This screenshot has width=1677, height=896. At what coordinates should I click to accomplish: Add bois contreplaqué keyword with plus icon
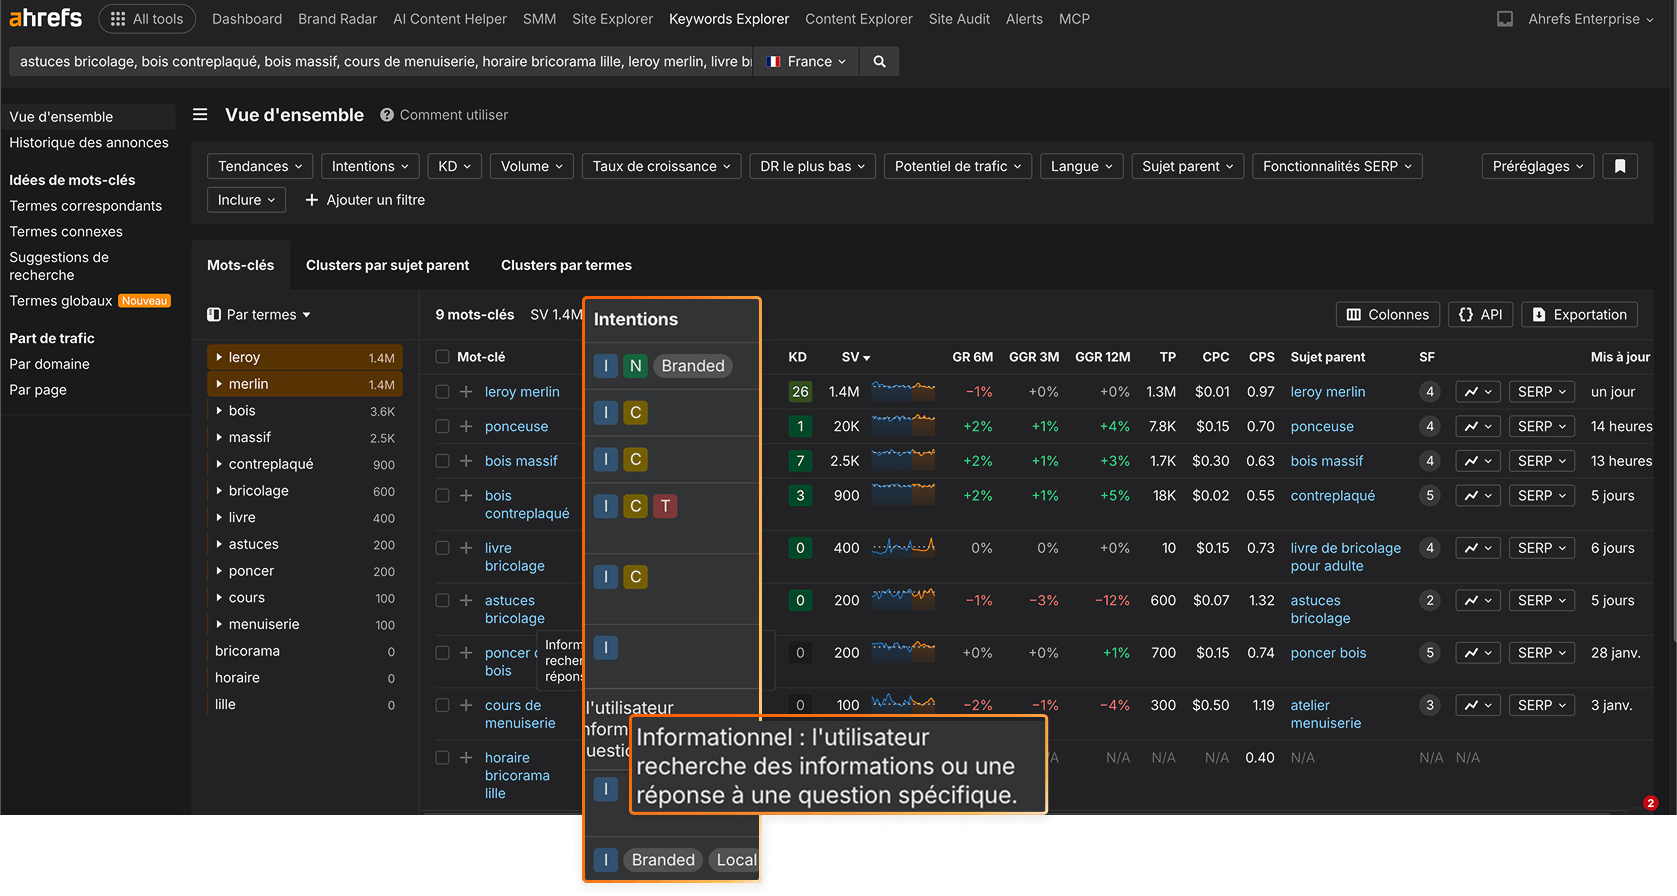[x=466, y=495]
